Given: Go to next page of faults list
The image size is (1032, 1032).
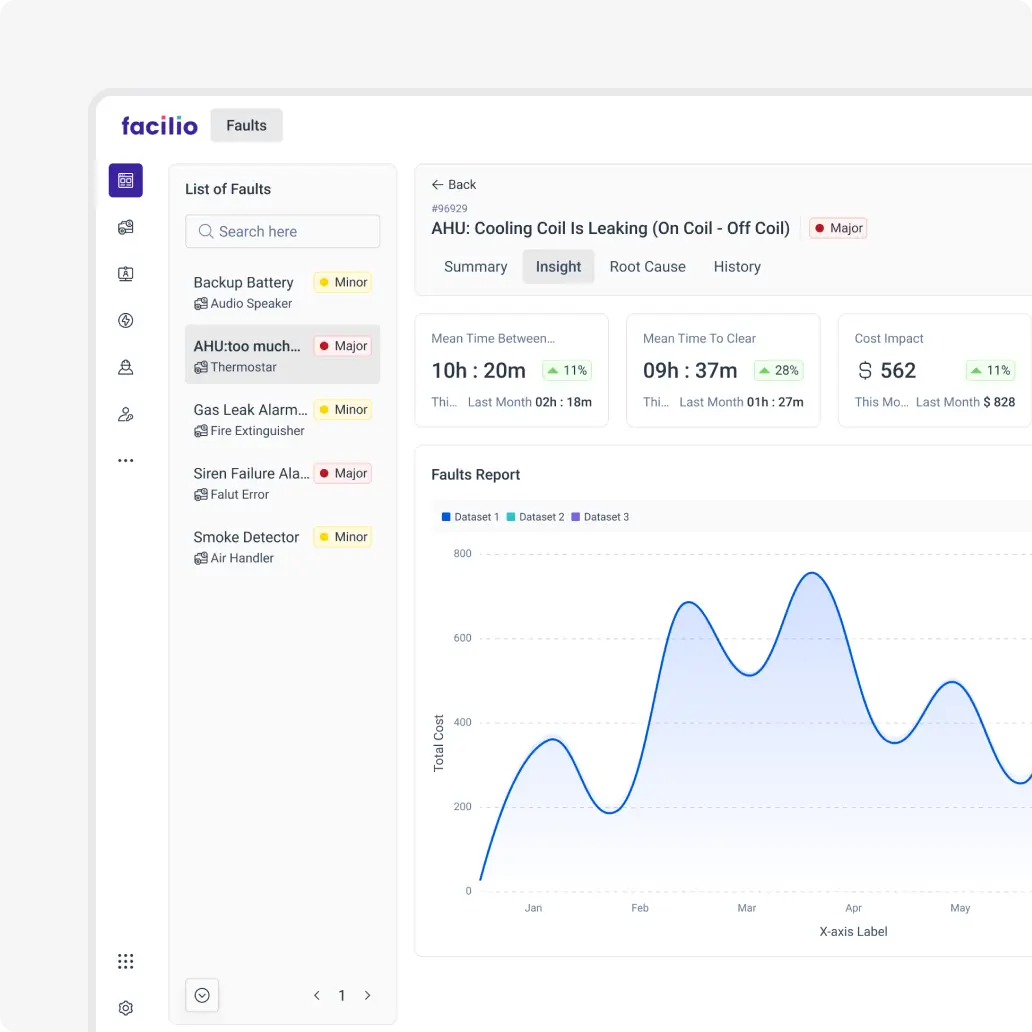Looking at the screenshot, I should coord(367,995).
